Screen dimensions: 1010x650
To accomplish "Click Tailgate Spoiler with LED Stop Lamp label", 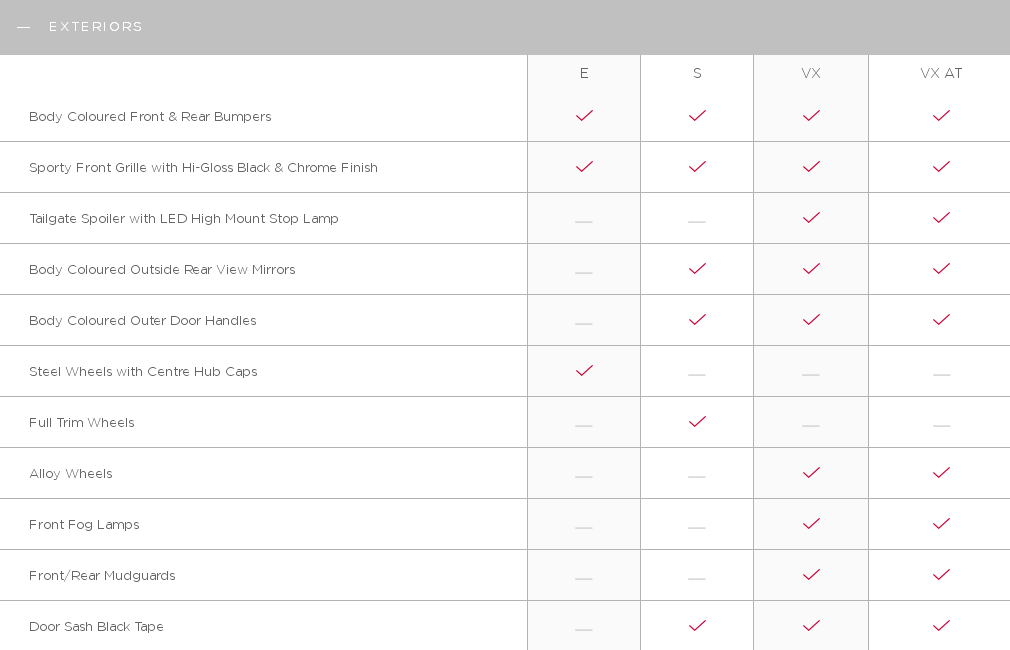I will [184, 219].
